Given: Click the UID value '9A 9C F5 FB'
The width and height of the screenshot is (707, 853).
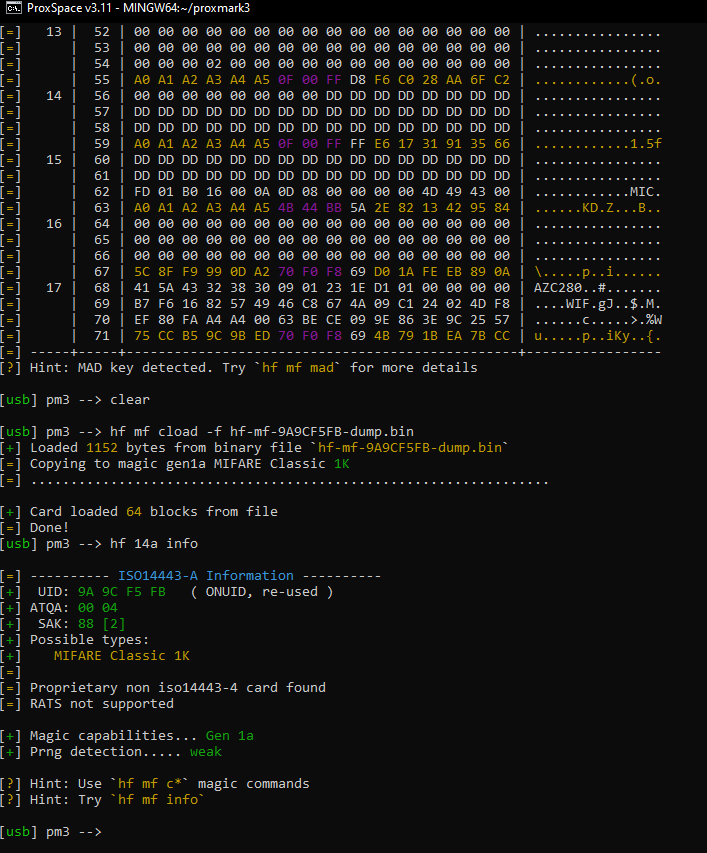Looking at the screenshot, I should click(122, 592).
